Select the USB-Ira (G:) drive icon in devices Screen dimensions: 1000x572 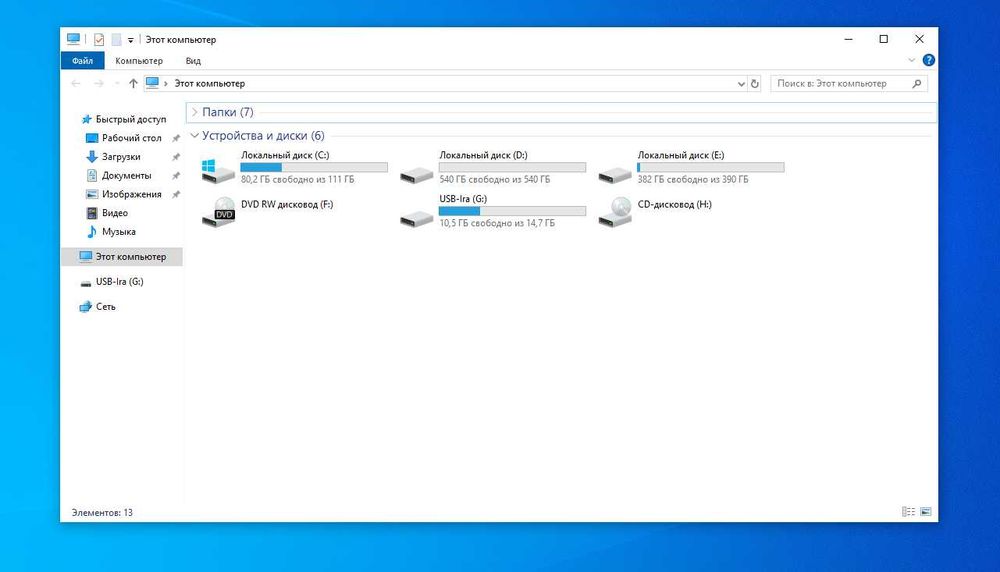click(416, 218)
